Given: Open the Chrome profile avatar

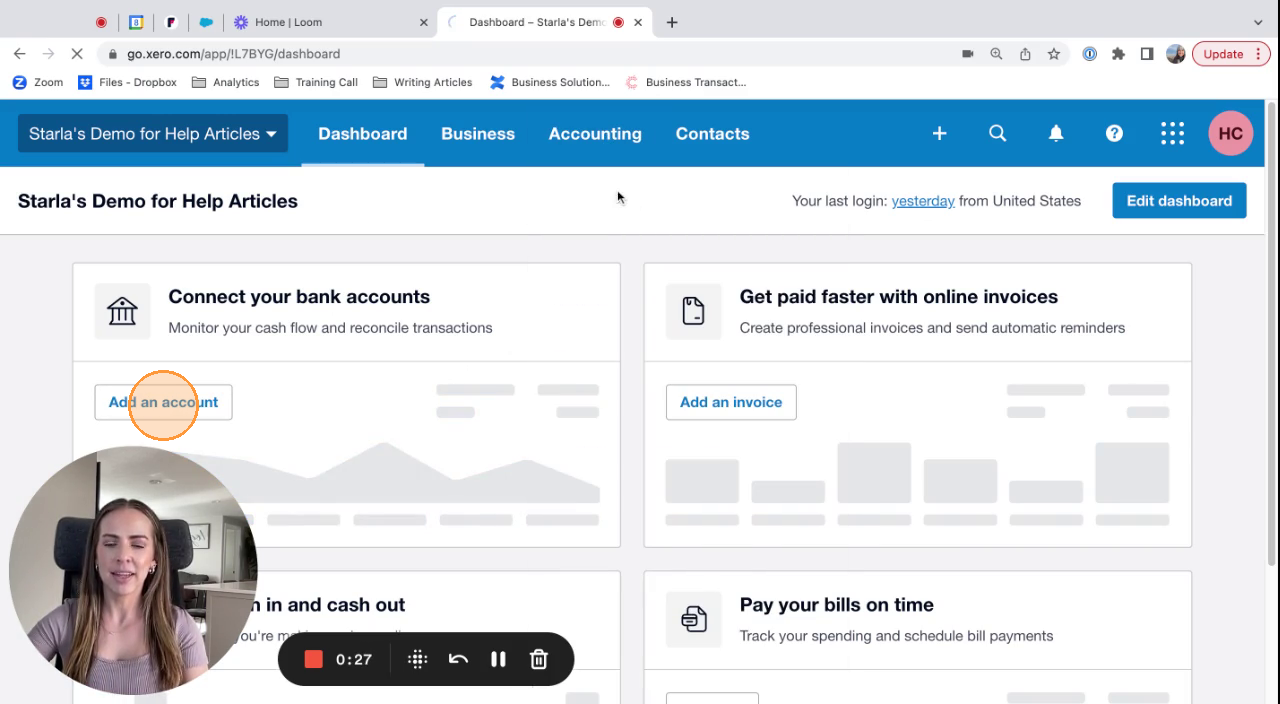Looking at the screenshot, I should tap(1176, 54).
